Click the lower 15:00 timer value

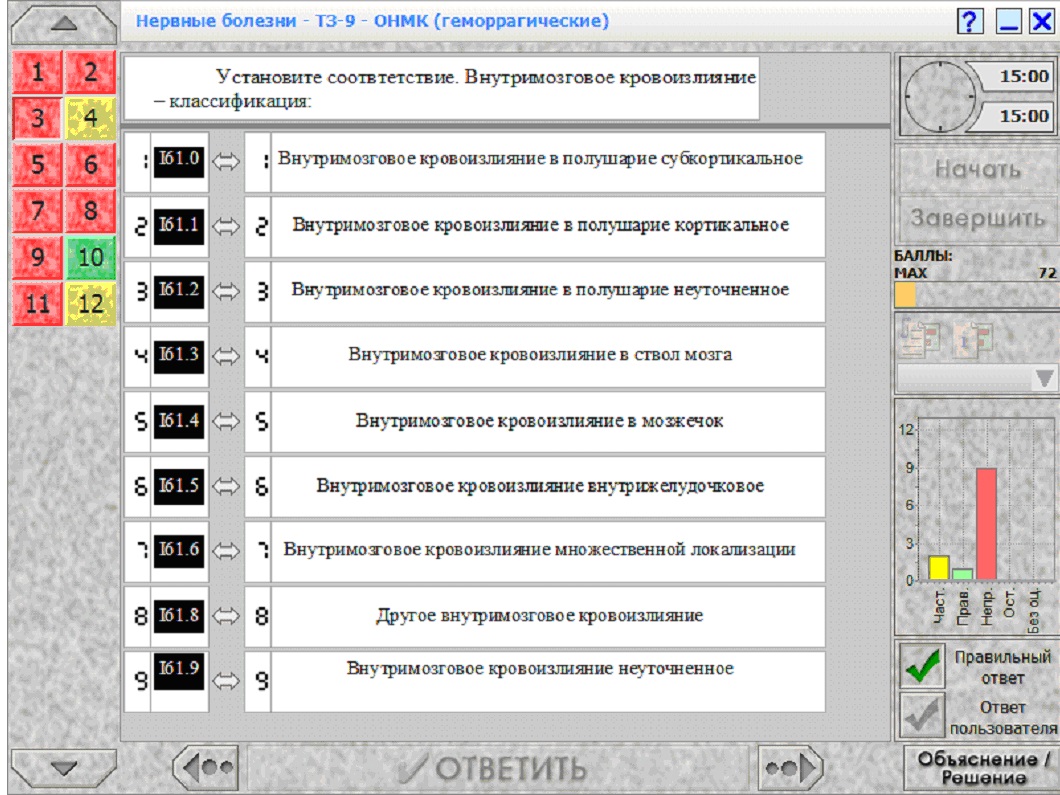[1023, 116]
